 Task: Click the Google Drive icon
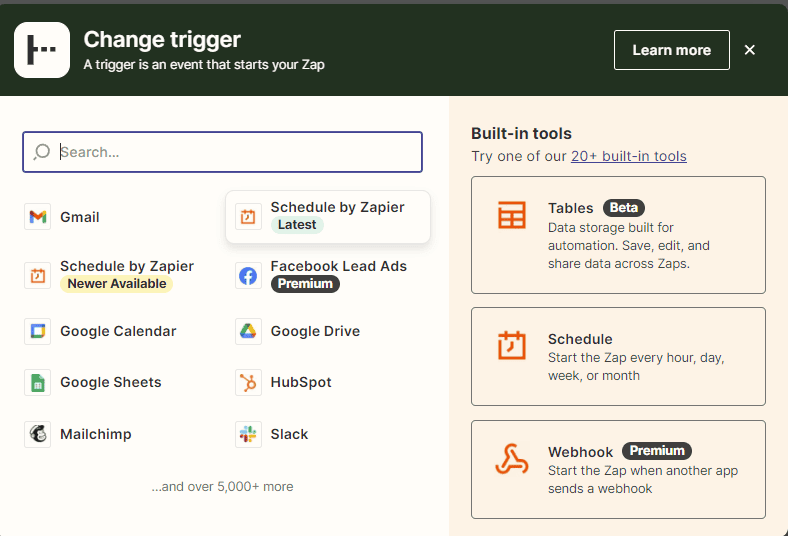pos(248,331)
